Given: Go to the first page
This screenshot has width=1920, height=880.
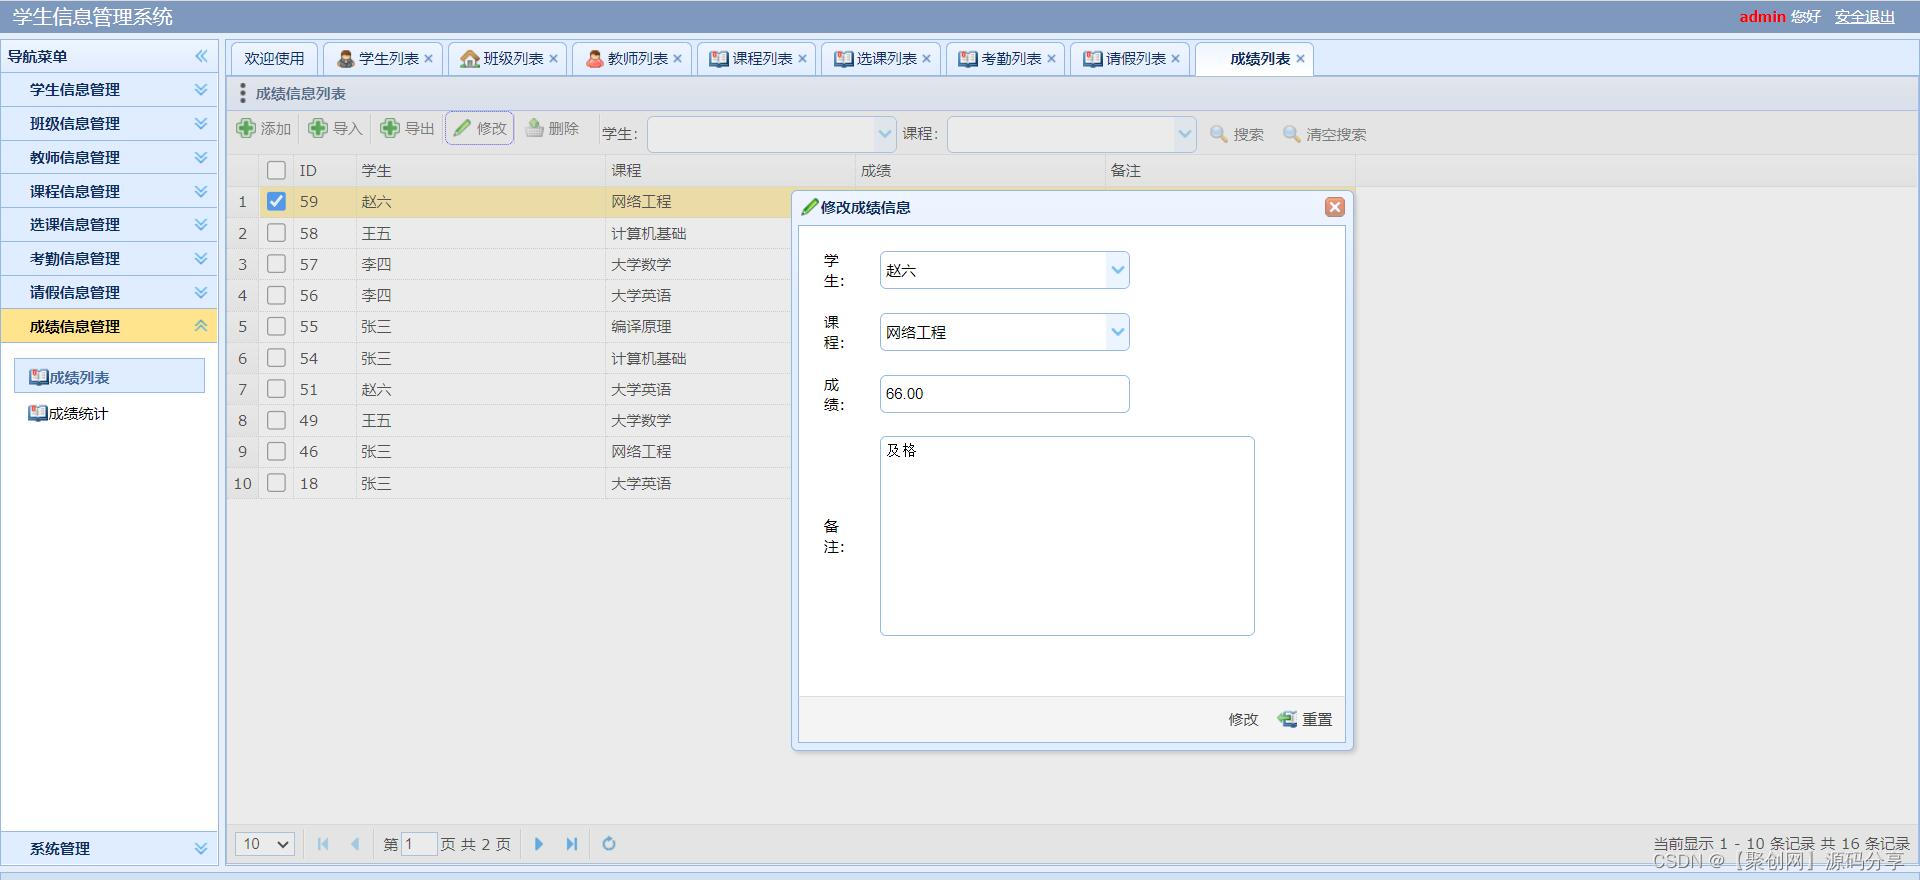Looking at the screenshot, I should pyautogui.click(x=323, y=844).
